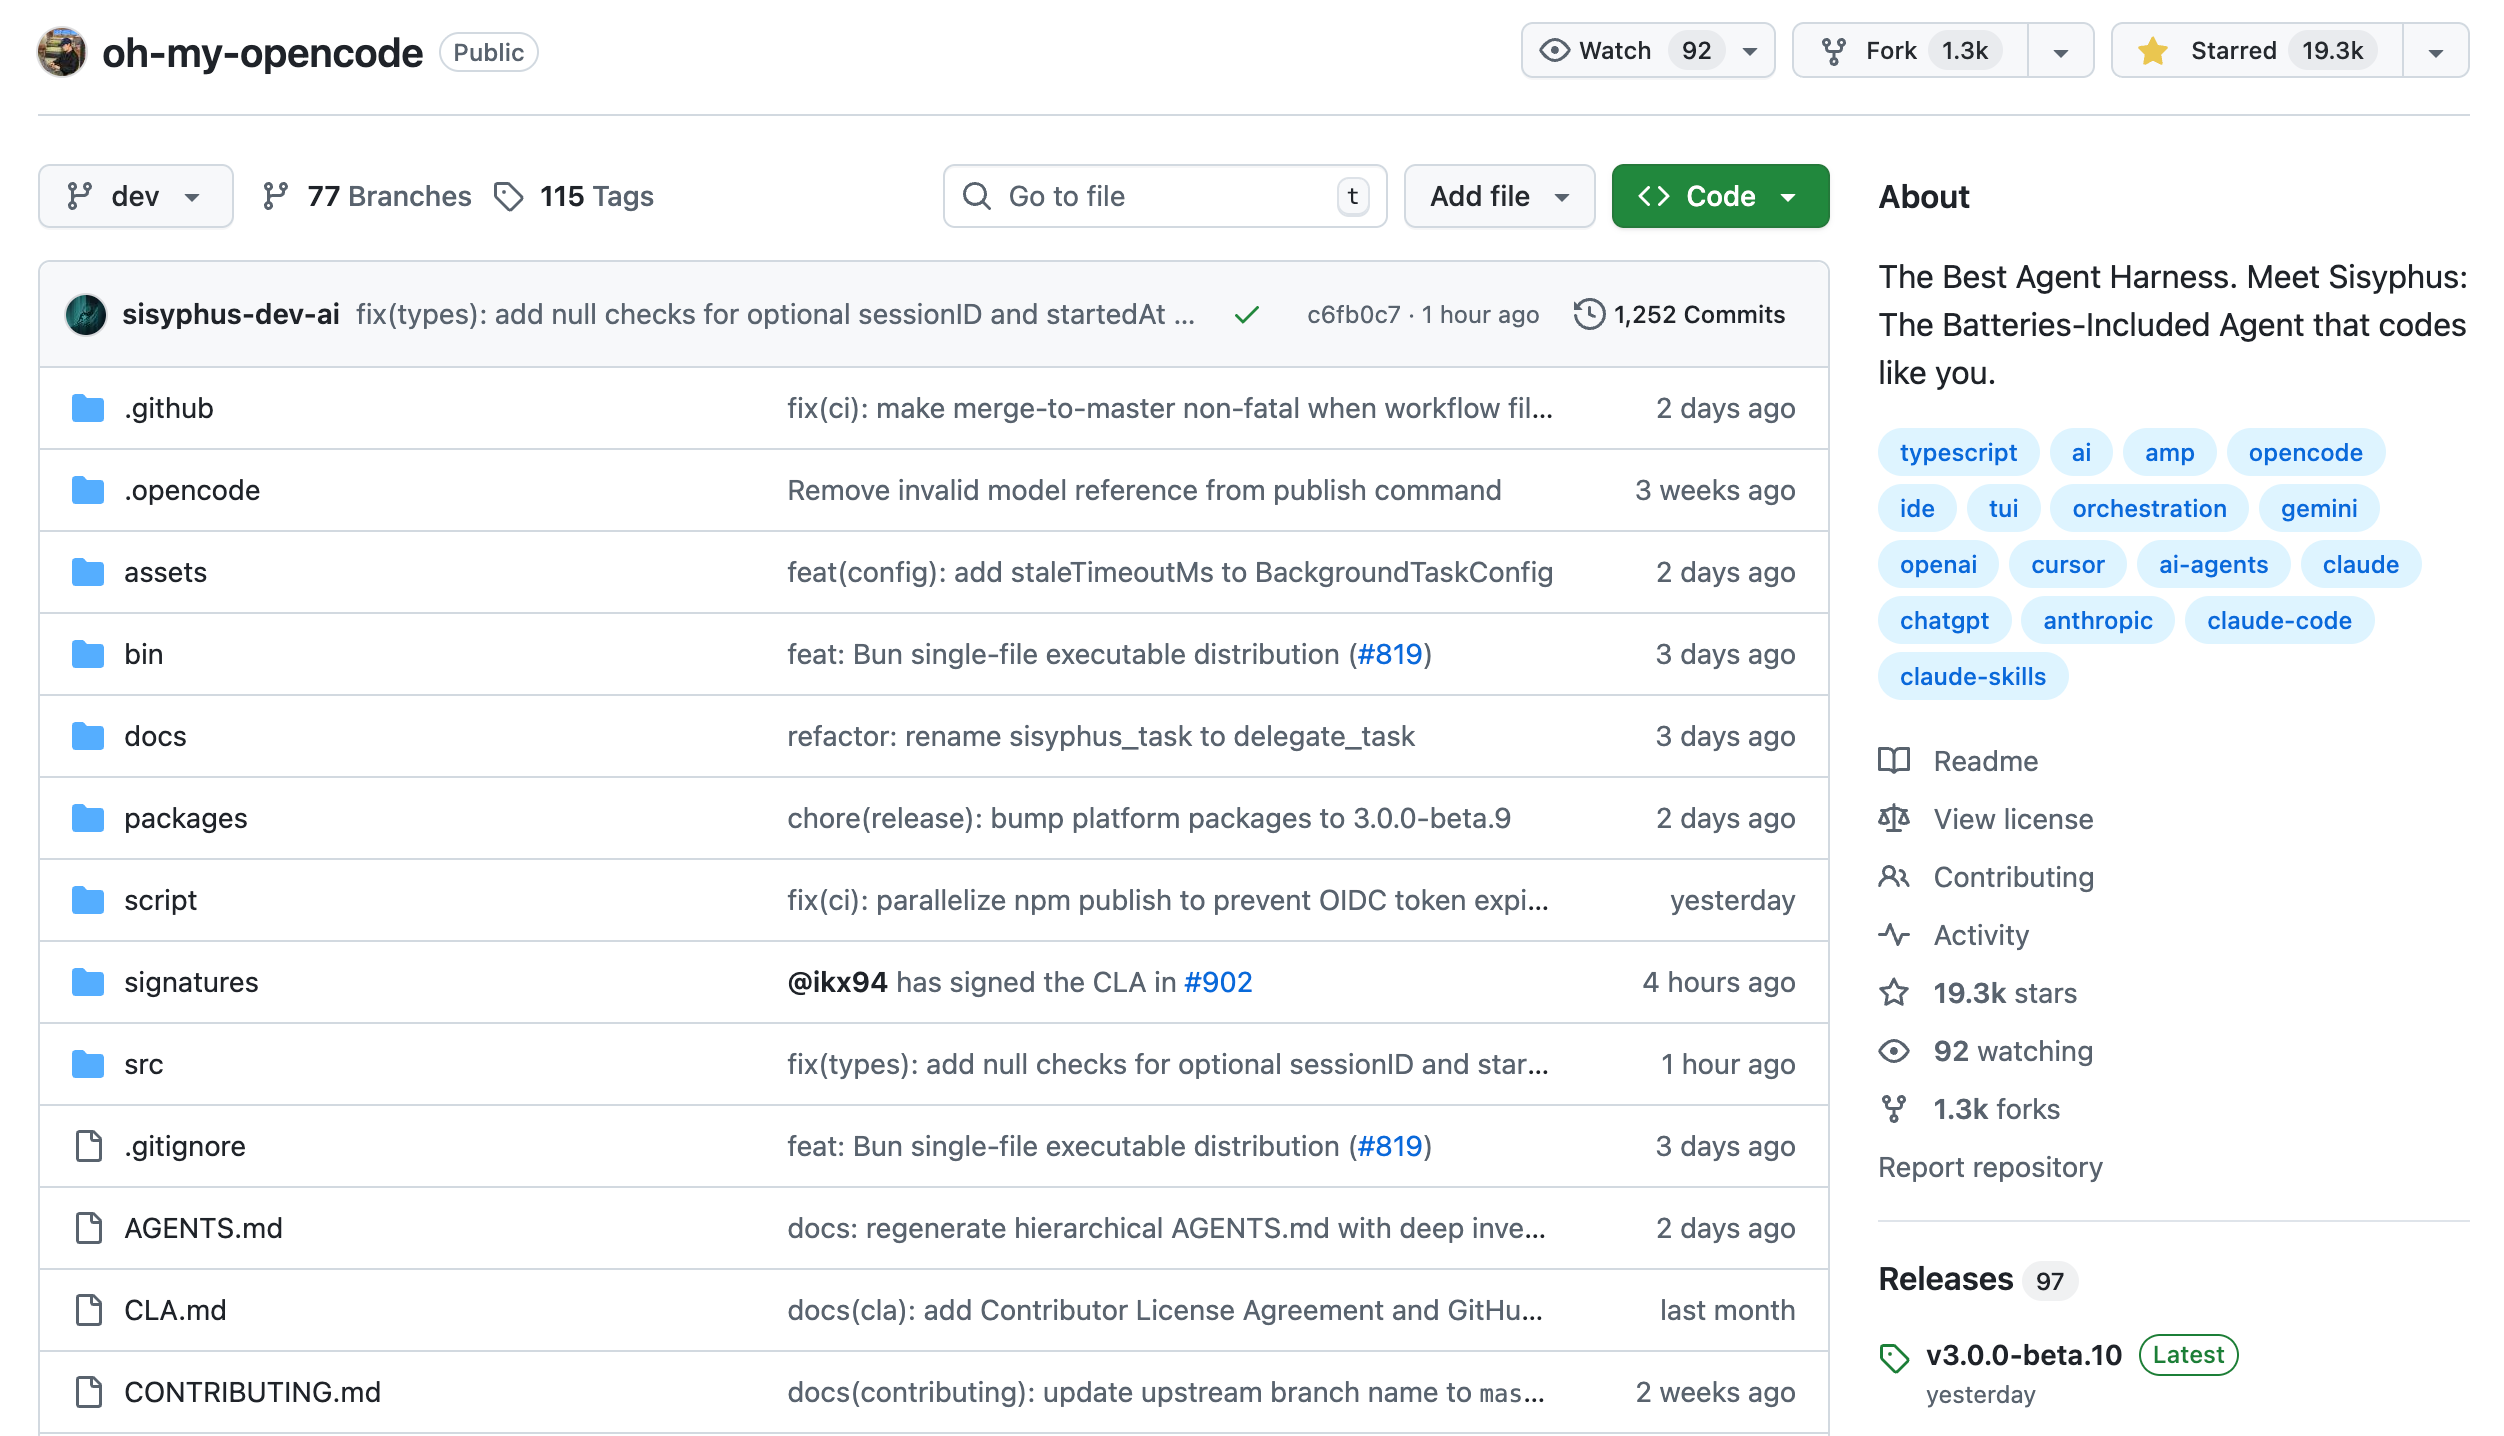This screenshot has height=1436, width=2504.
Task: Open the star lists dropdown arrow
Action: pyautogui.click(x=2436, y=51)
